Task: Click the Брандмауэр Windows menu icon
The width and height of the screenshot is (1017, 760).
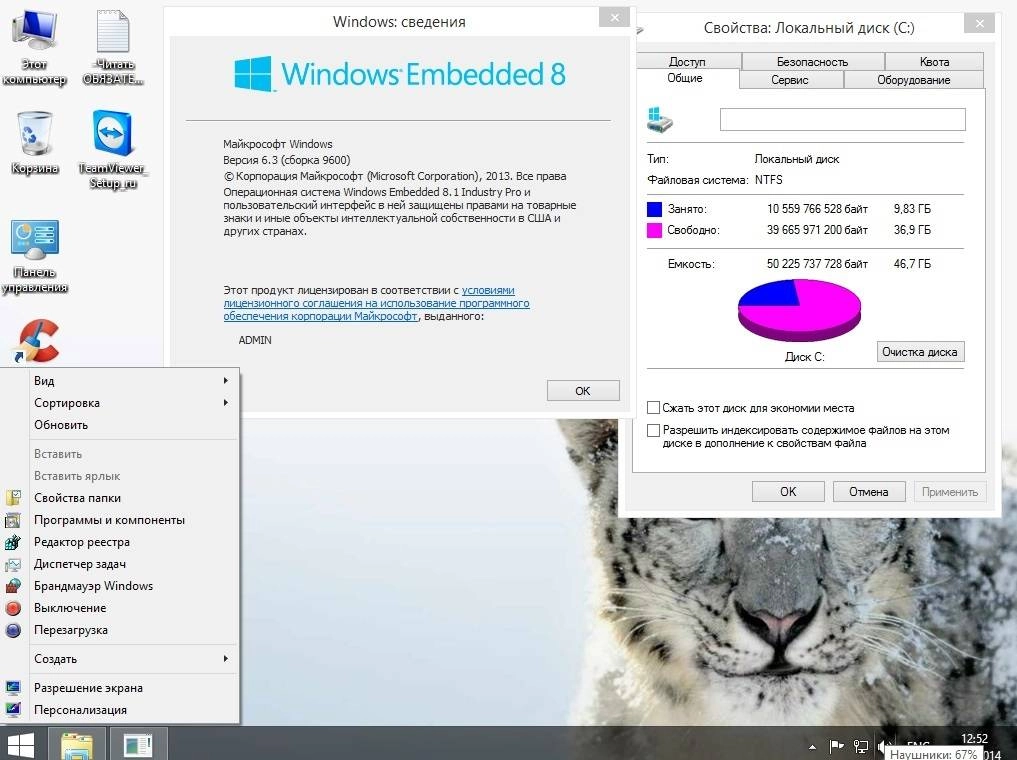Action: click(x=13, y=586)
